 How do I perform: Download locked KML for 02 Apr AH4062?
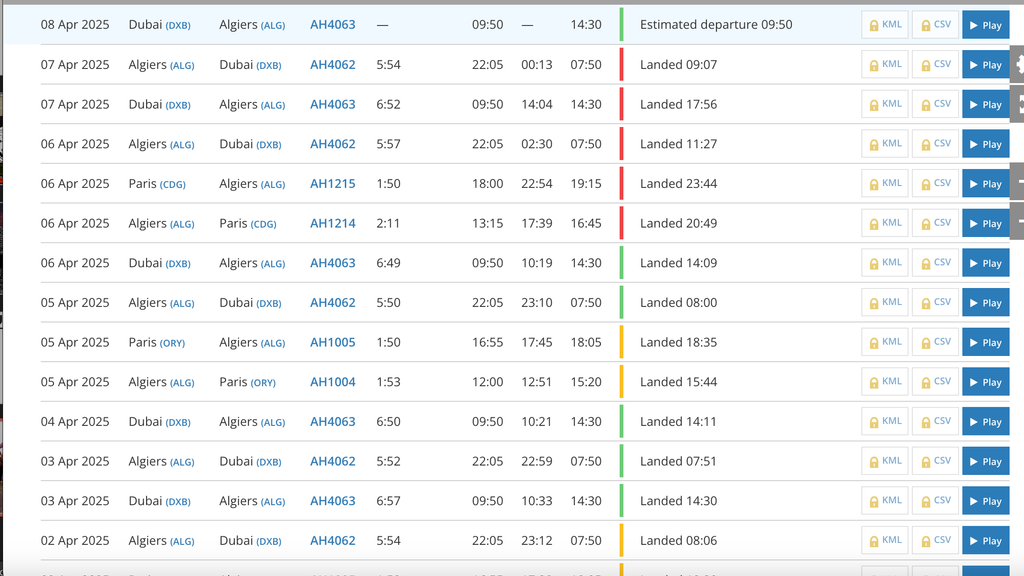pos(885,541)
